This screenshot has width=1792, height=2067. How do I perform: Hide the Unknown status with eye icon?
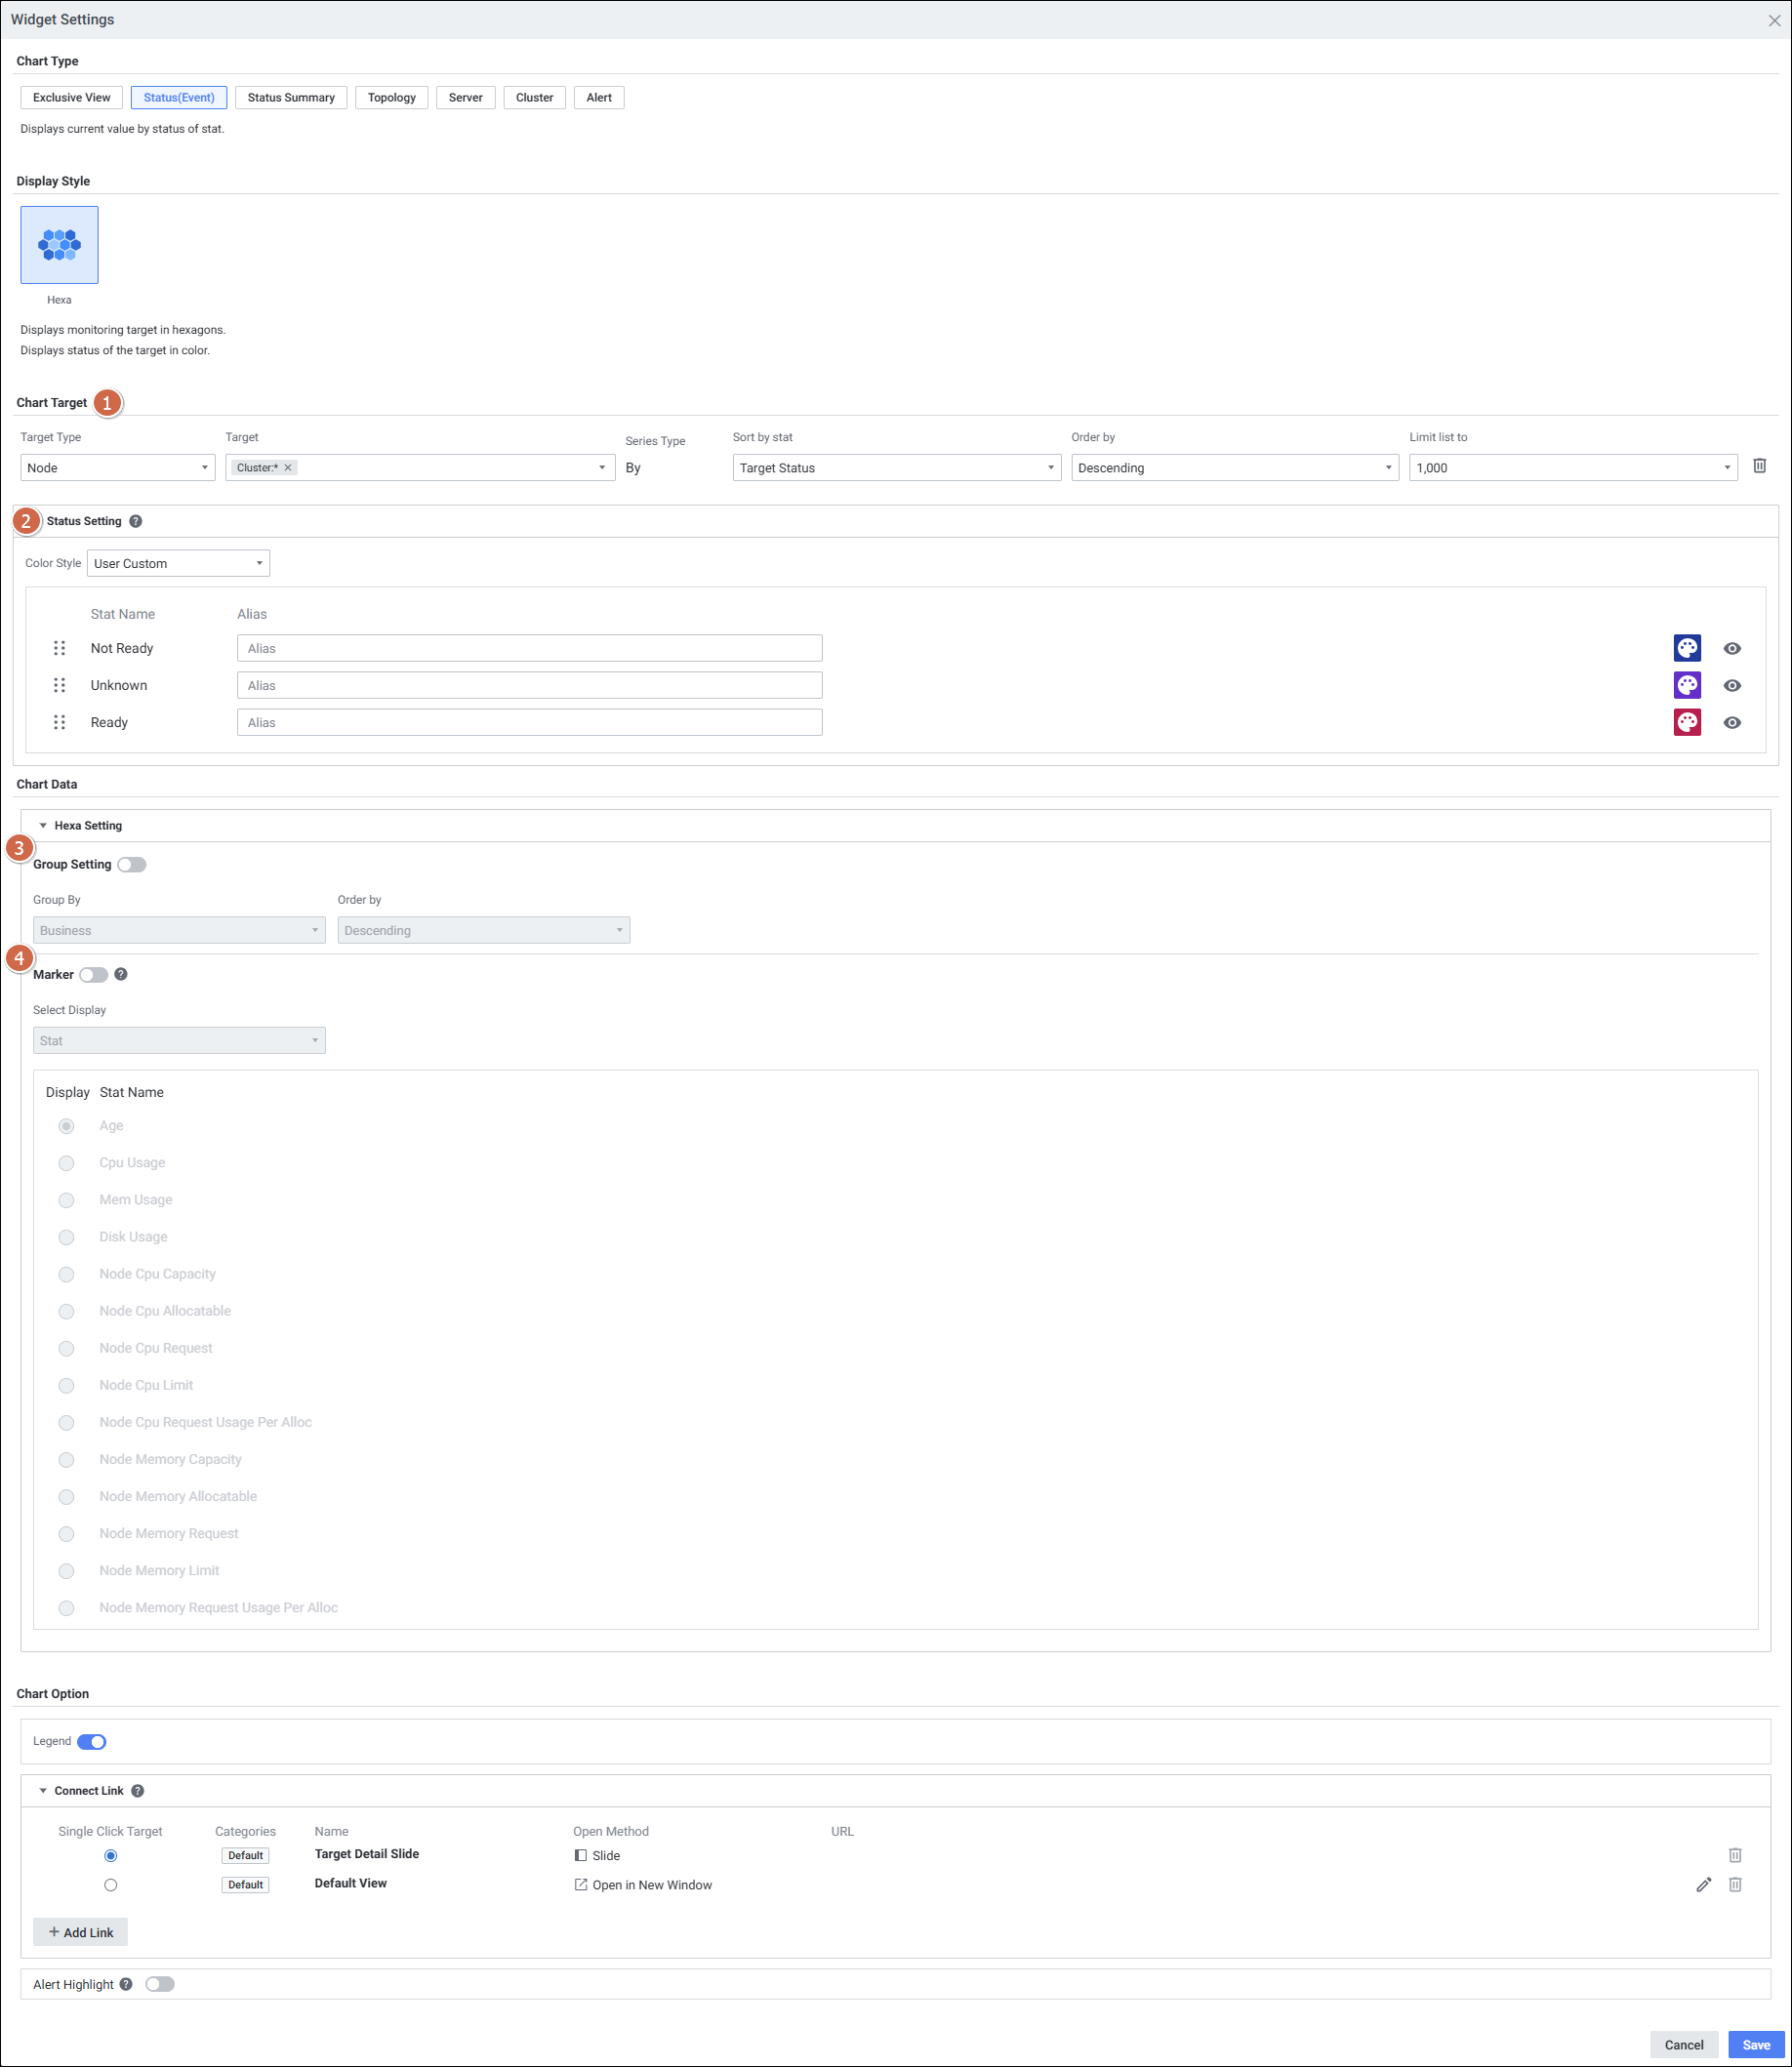coord(1732,685)
